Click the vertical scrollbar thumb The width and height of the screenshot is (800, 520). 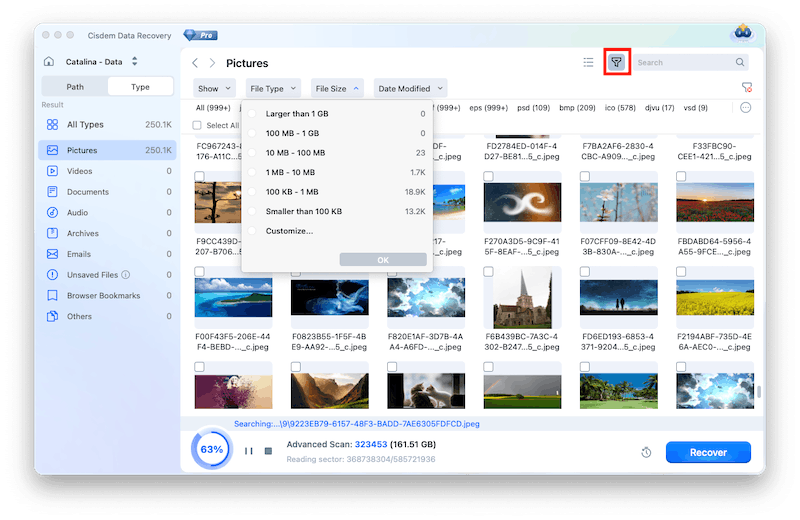tap(759, 391)
